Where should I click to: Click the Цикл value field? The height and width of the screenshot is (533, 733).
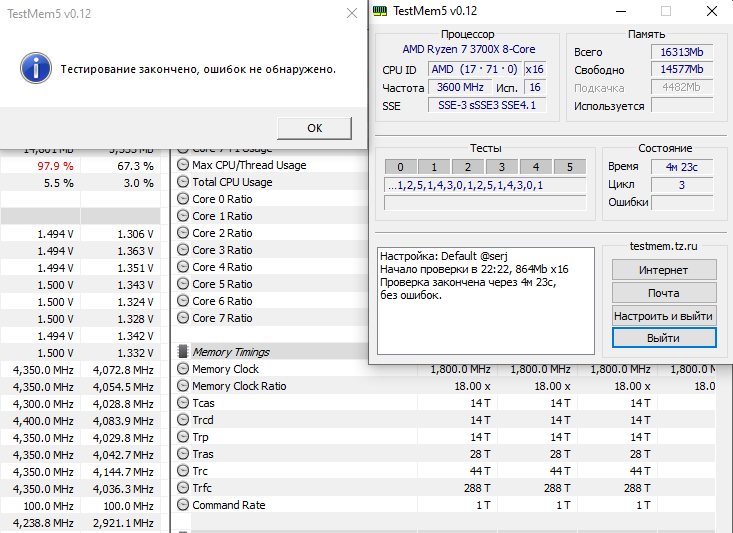point(682,185)
